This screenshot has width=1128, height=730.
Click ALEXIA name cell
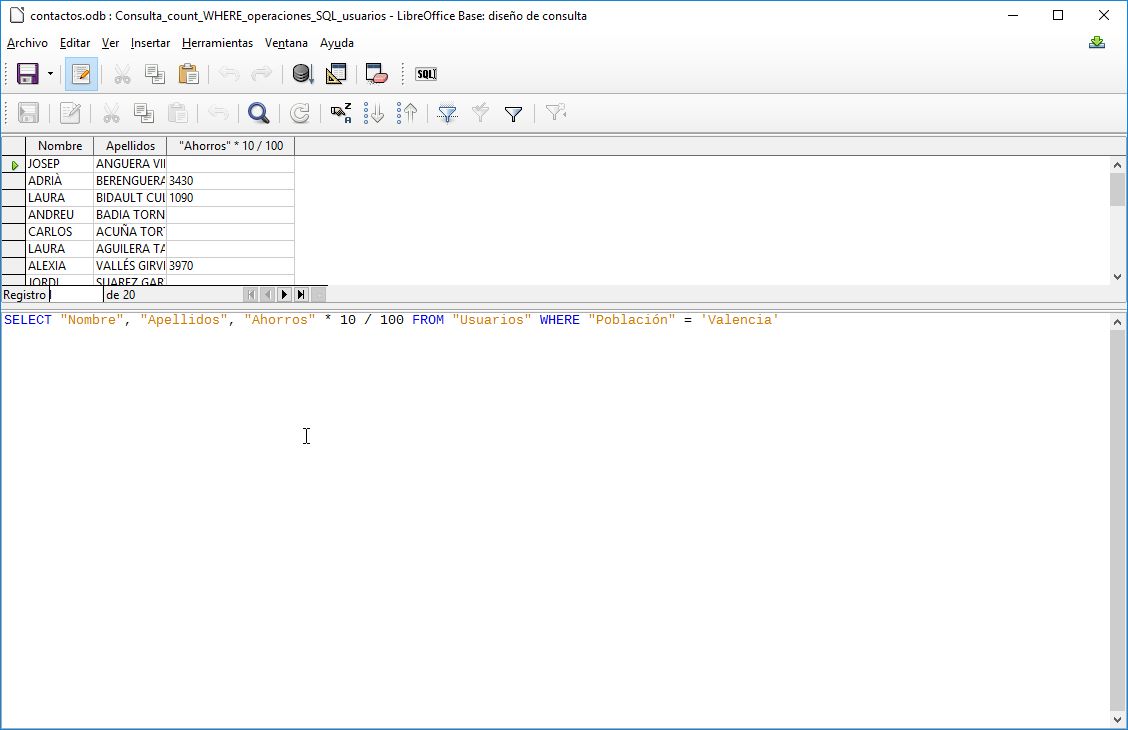60,265
